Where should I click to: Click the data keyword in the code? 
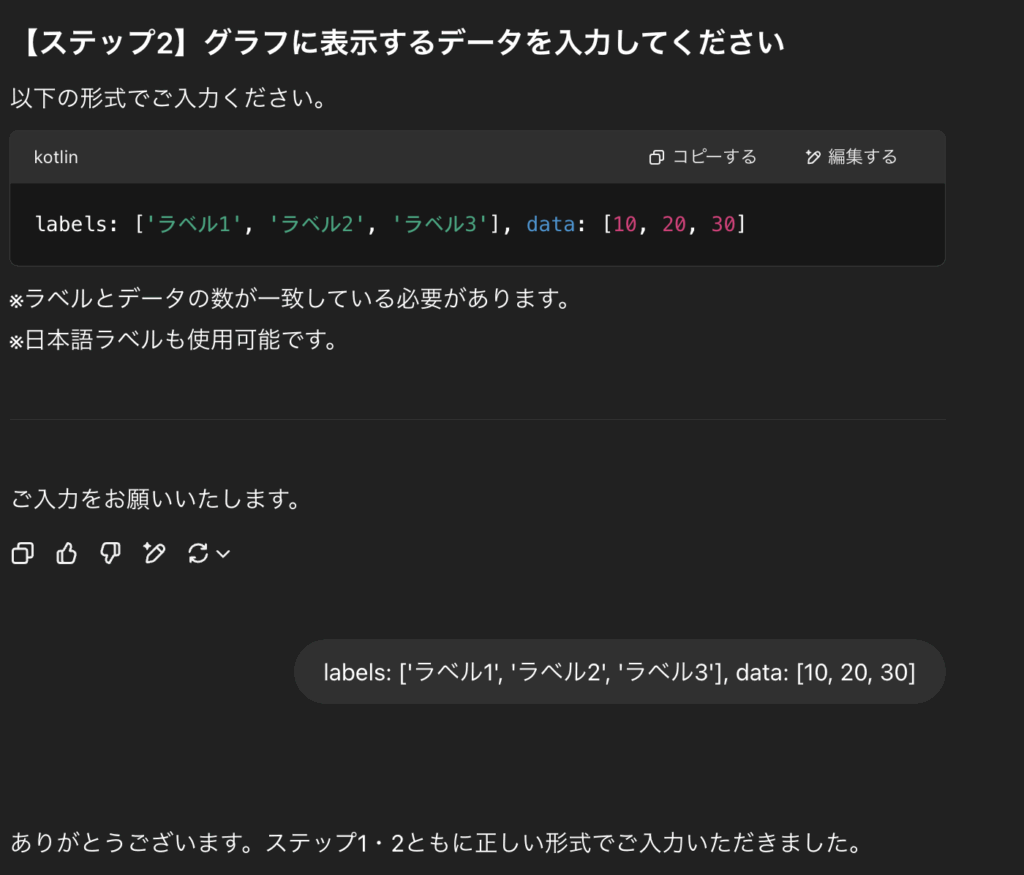coord(551,224)
